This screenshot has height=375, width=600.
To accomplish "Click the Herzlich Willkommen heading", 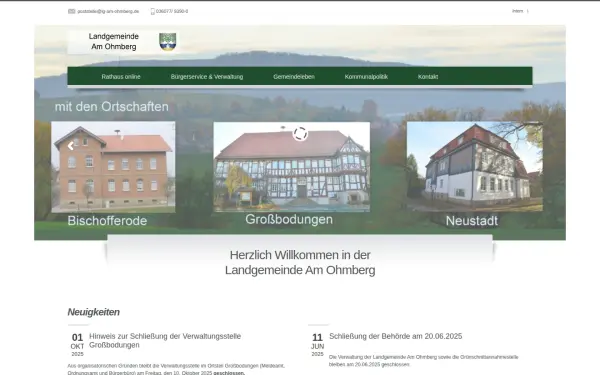I will click(300, 262).
